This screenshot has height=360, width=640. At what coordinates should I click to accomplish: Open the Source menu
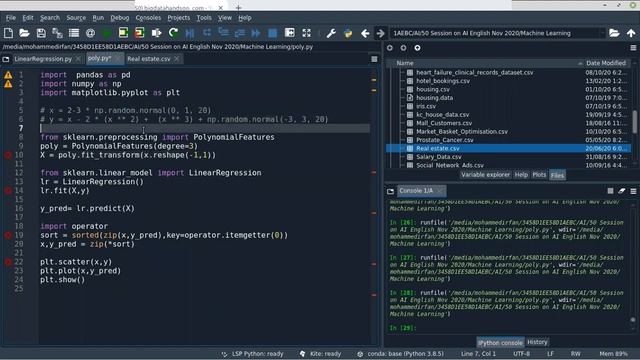[x=76, y=18]
